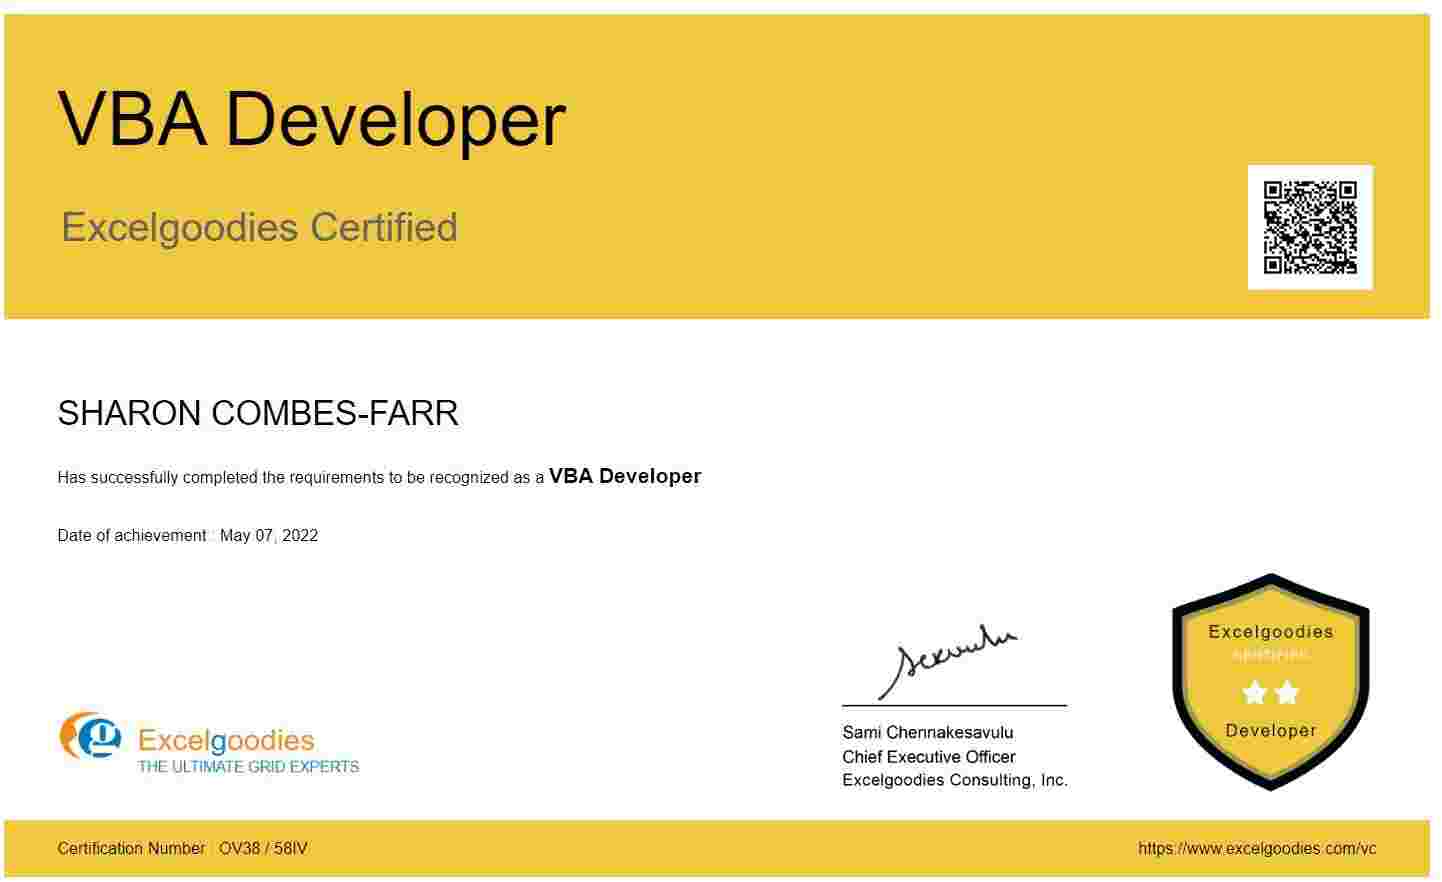
Task: Click the name 'Sami Chennakesavulu'
Action: [x=927, y=733]
